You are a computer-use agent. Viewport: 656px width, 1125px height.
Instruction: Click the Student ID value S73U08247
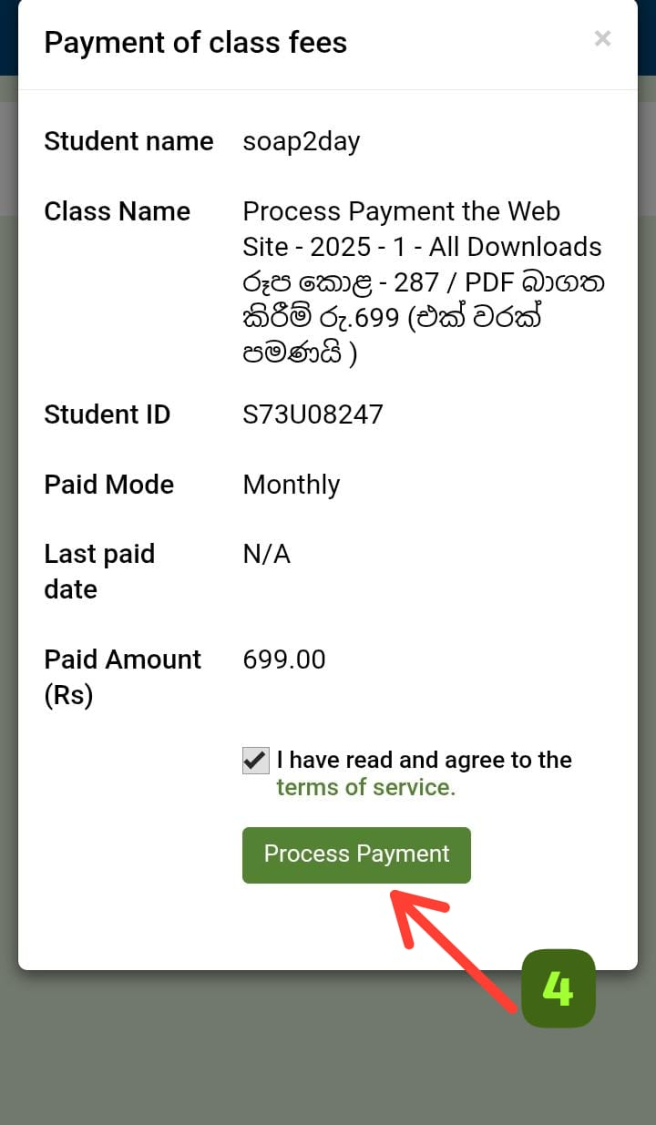(x=312, y=414)
